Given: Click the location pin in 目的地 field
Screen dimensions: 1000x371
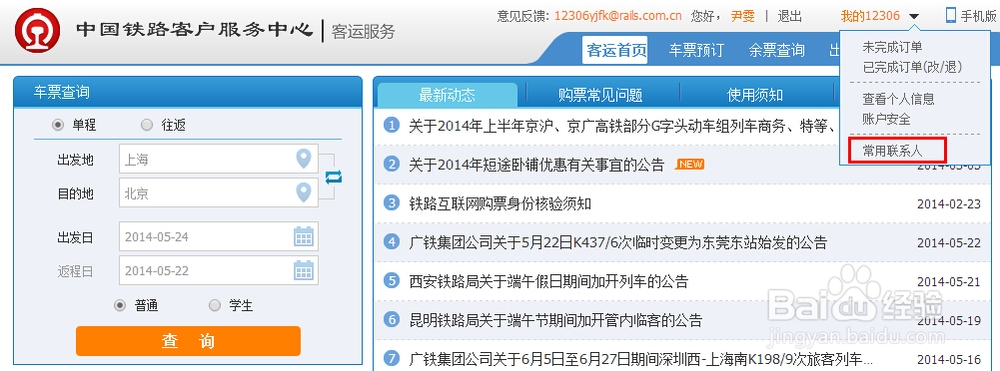Looking at the screenshot, I should (304, 192).
